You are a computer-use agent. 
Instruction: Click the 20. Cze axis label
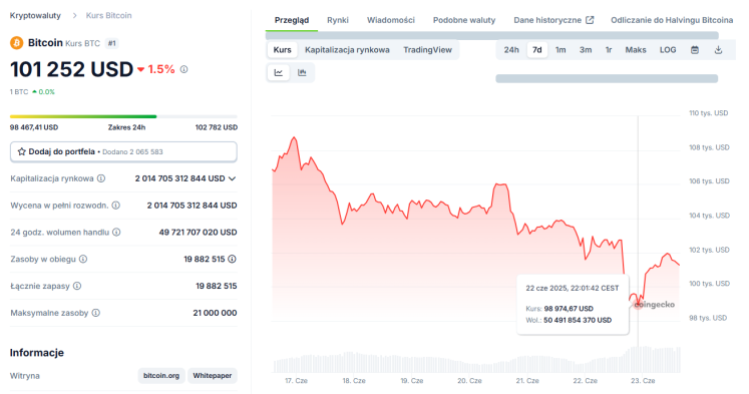point(470,381)
